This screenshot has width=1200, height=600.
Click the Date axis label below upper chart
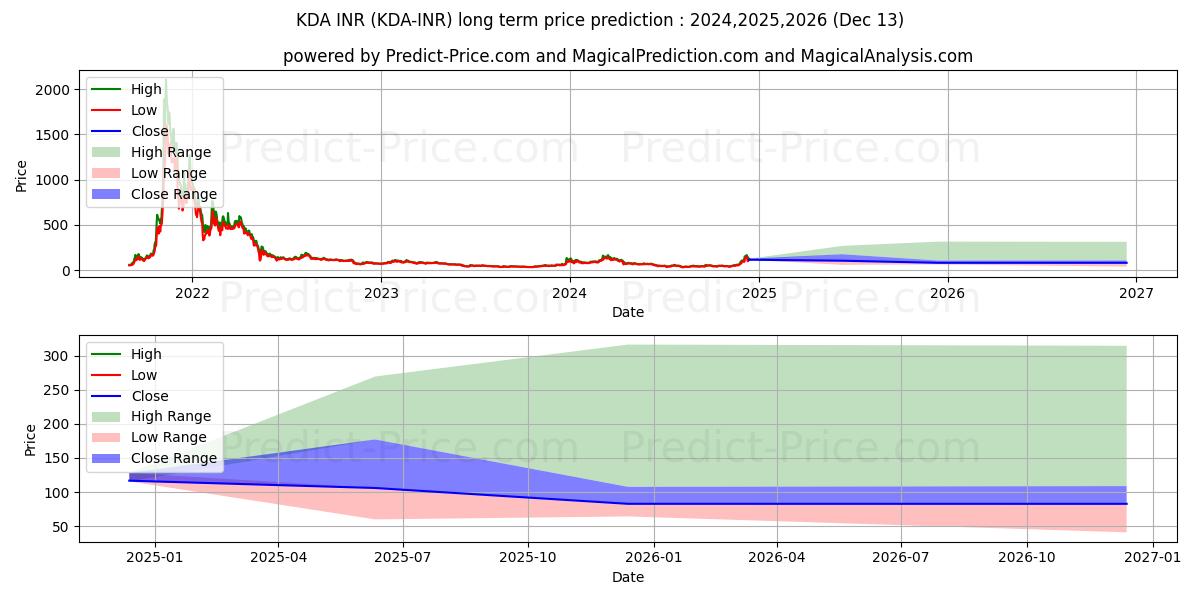[627, 312]
